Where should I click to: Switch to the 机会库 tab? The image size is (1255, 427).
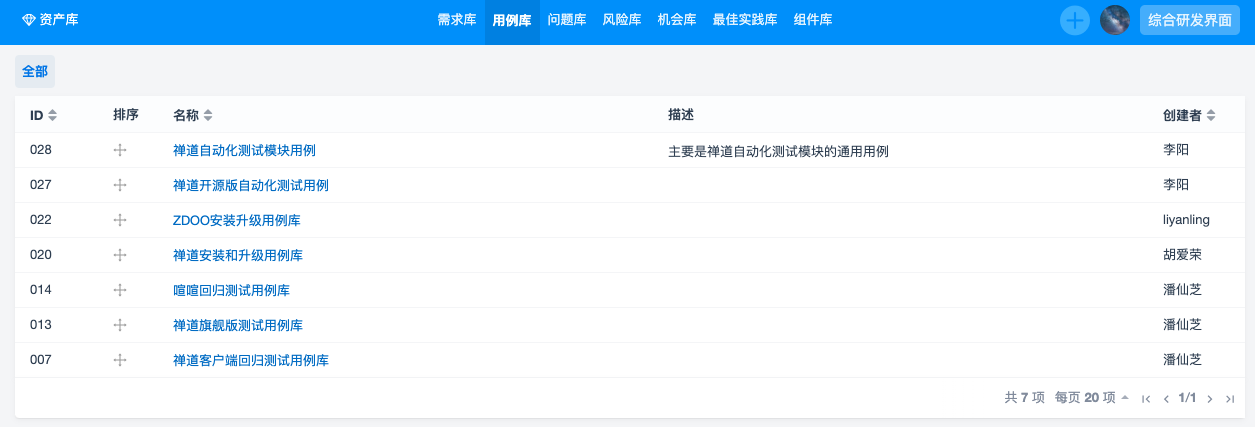tap(677, 20)
